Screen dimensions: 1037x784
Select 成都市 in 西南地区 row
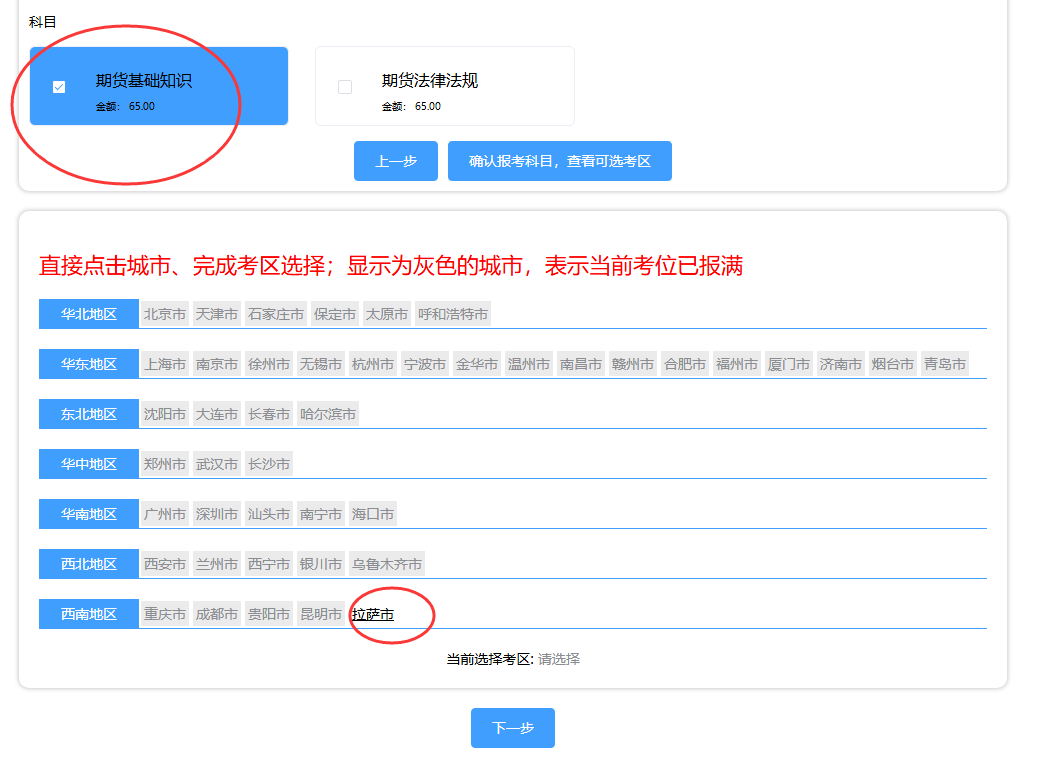(217, 614)
